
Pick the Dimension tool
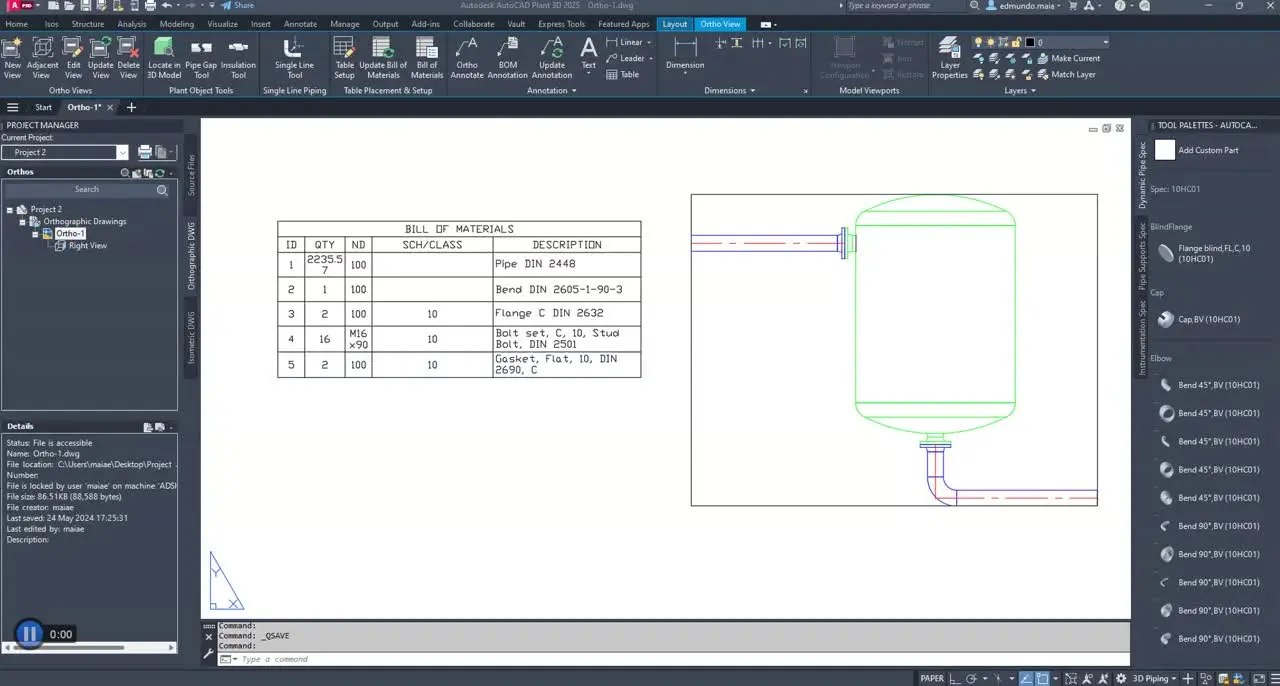pos(685,53)
